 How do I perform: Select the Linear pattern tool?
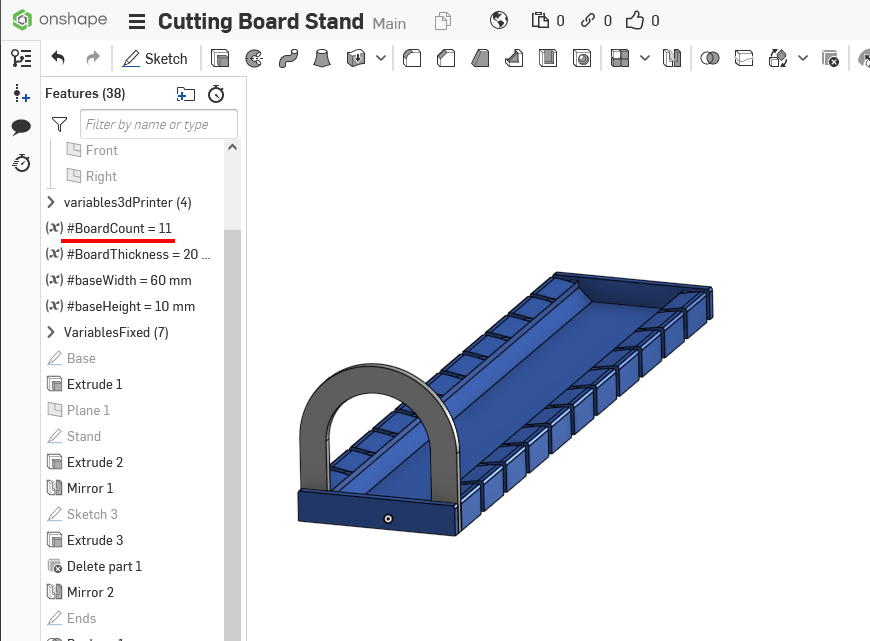[x=620, y=58]
